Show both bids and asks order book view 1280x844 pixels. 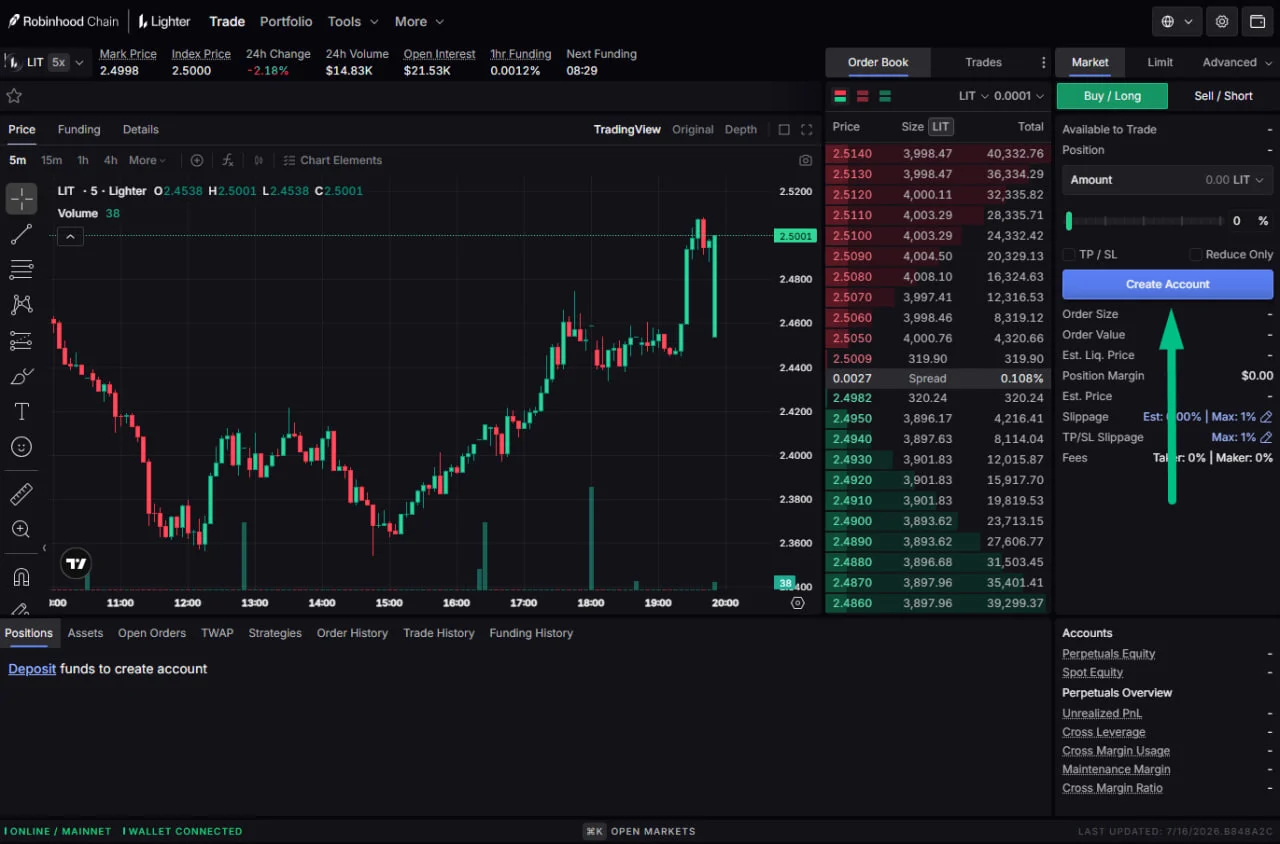coord(840,96)
